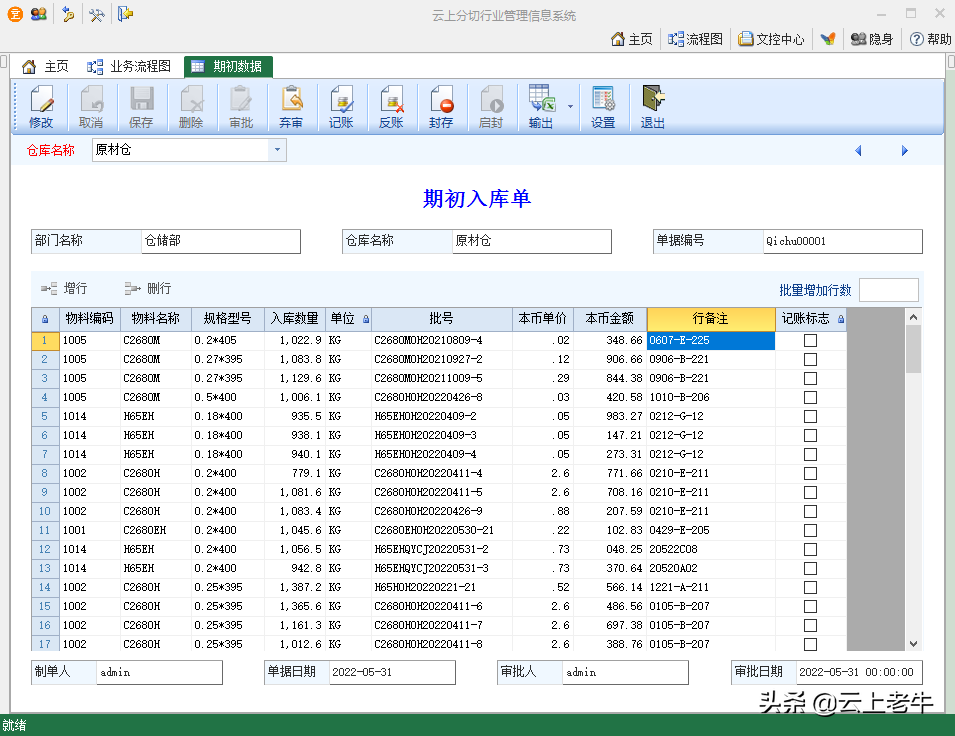This screenshot has height=736, width=955.
Task: Switch to the 业务流程图 tab
Action: pos(129,67)
